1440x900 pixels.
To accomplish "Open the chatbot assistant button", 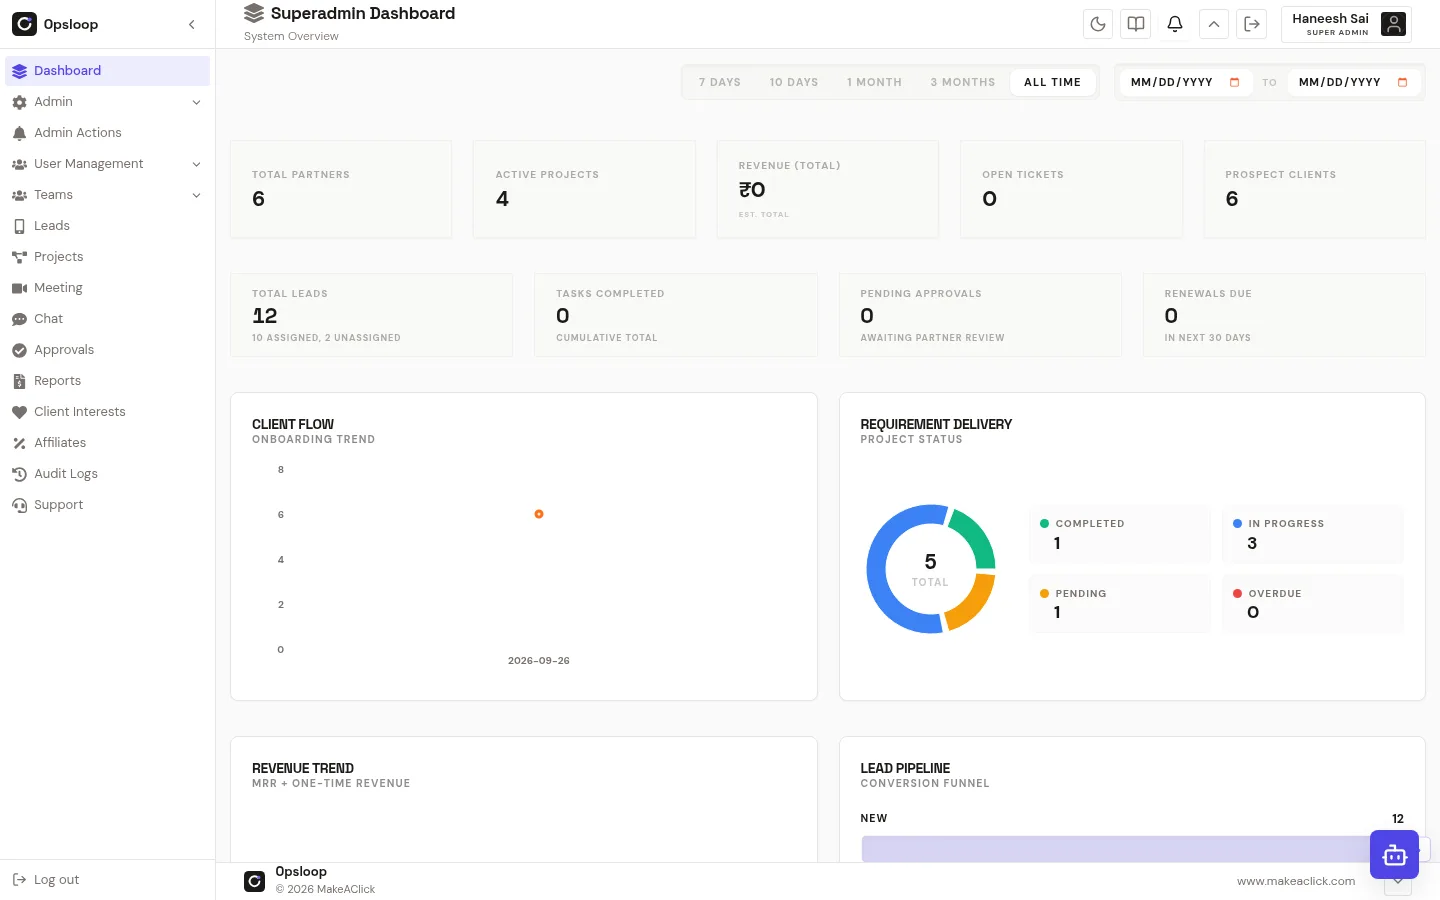I will pyautogui.click(x=1394, y=855).
